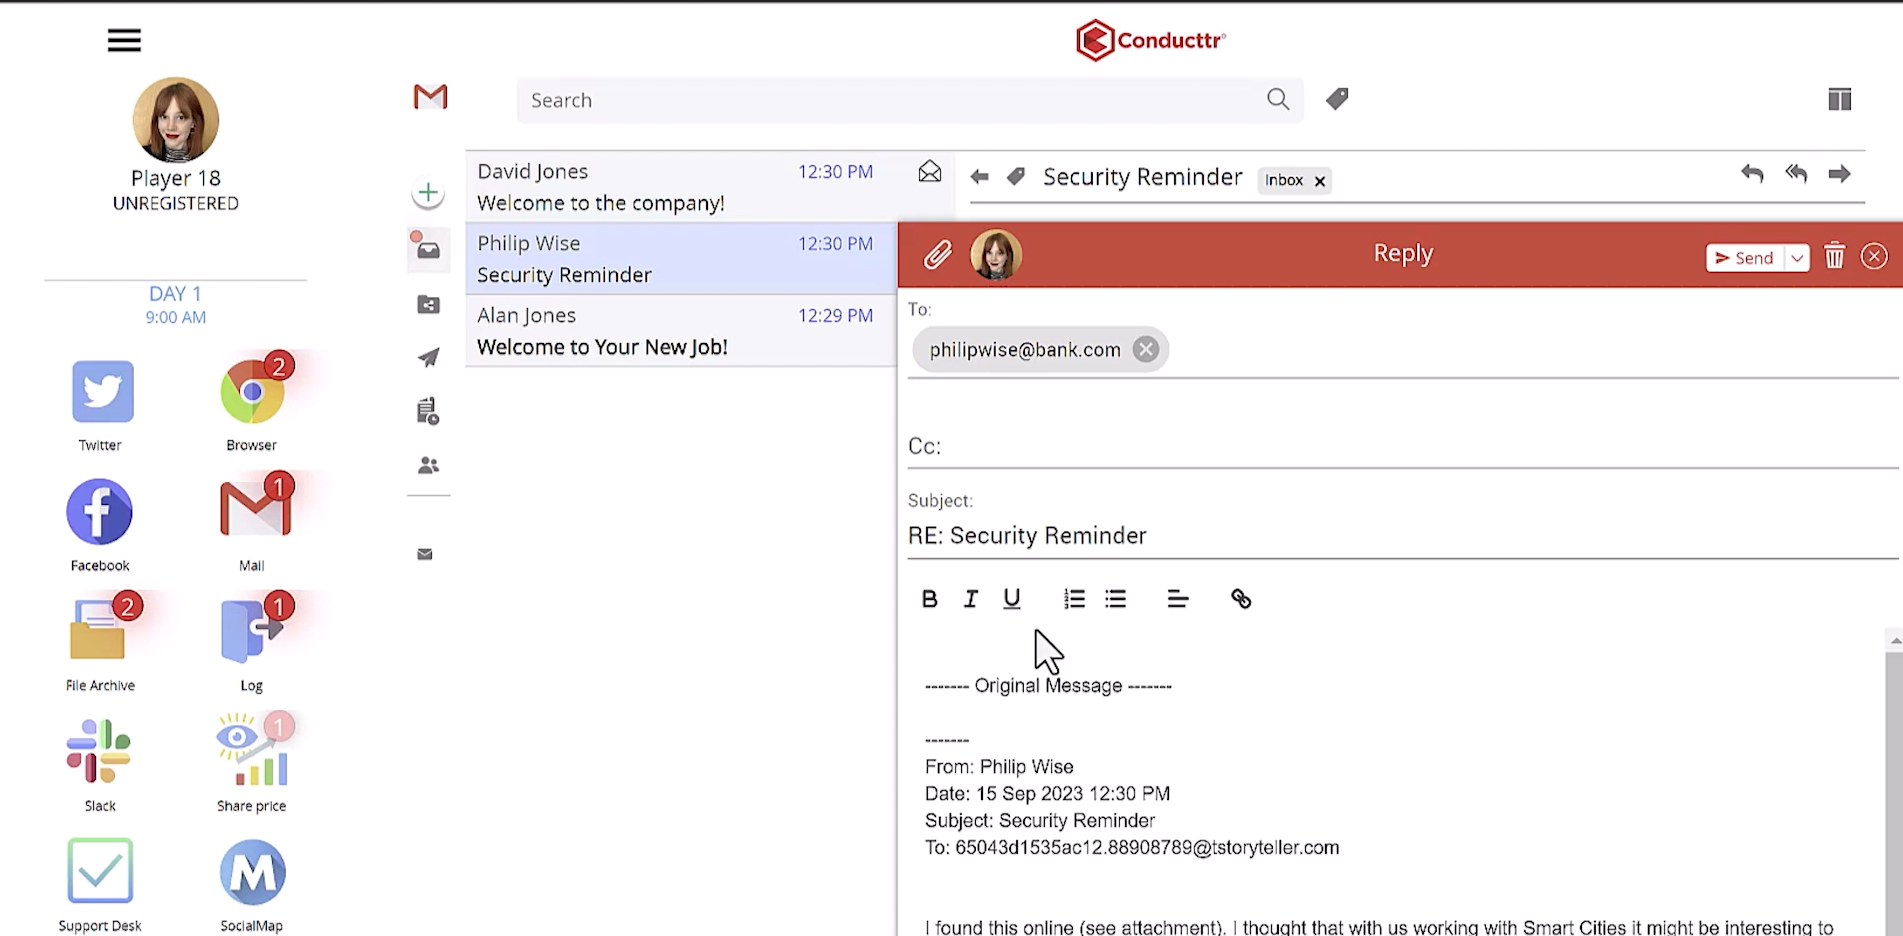Click the Reply All arrow icon
The height and width of the screenshot is (936, 1903).
[x=1796, y=174]
